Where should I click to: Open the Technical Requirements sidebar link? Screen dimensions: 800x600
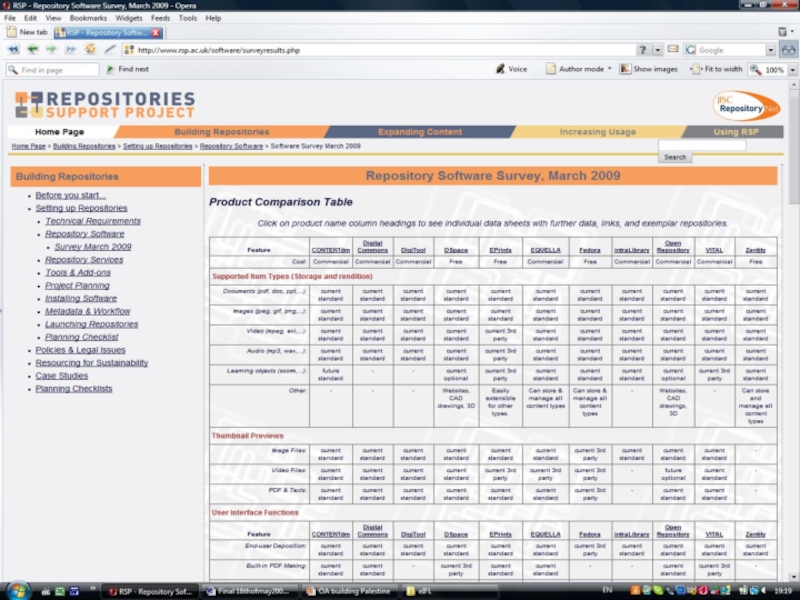click(x=92, y=221)
